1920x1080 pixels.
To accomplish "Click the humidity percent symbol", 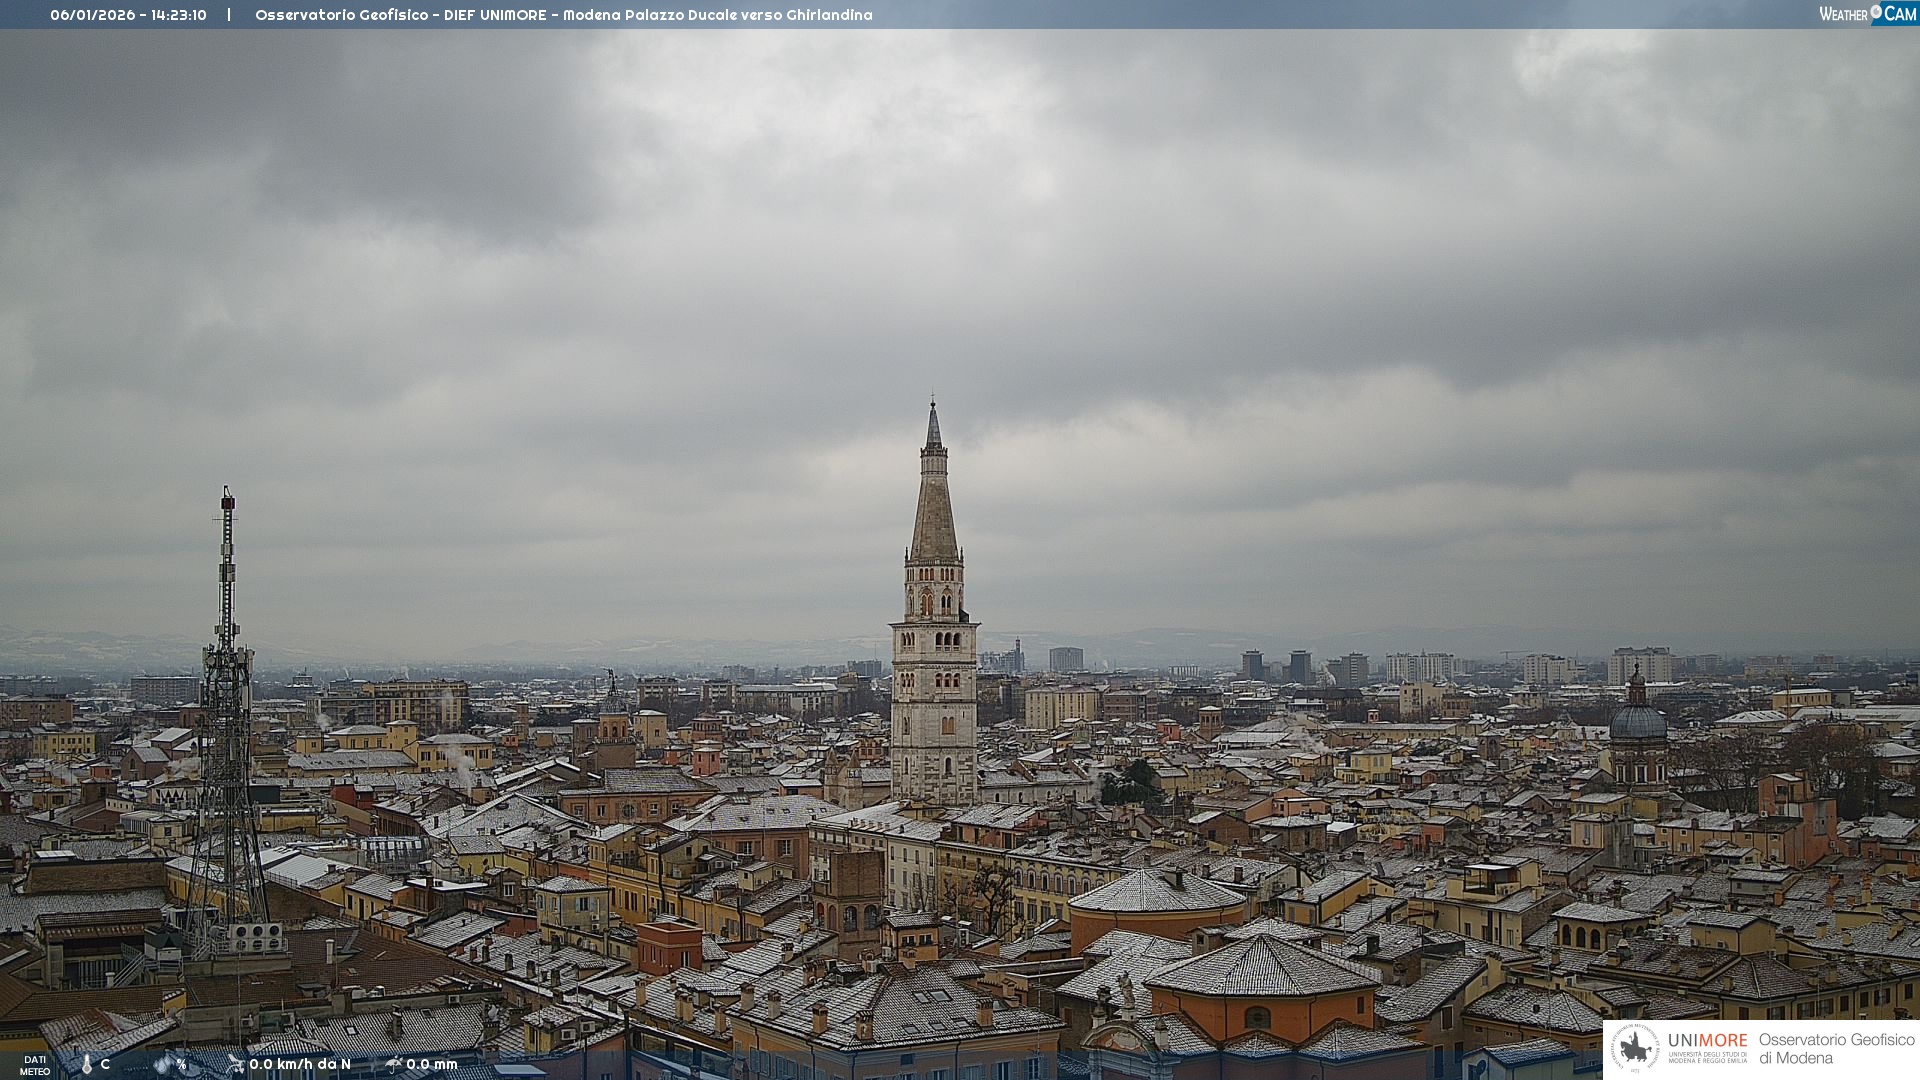I will (x=181, y=1065).
